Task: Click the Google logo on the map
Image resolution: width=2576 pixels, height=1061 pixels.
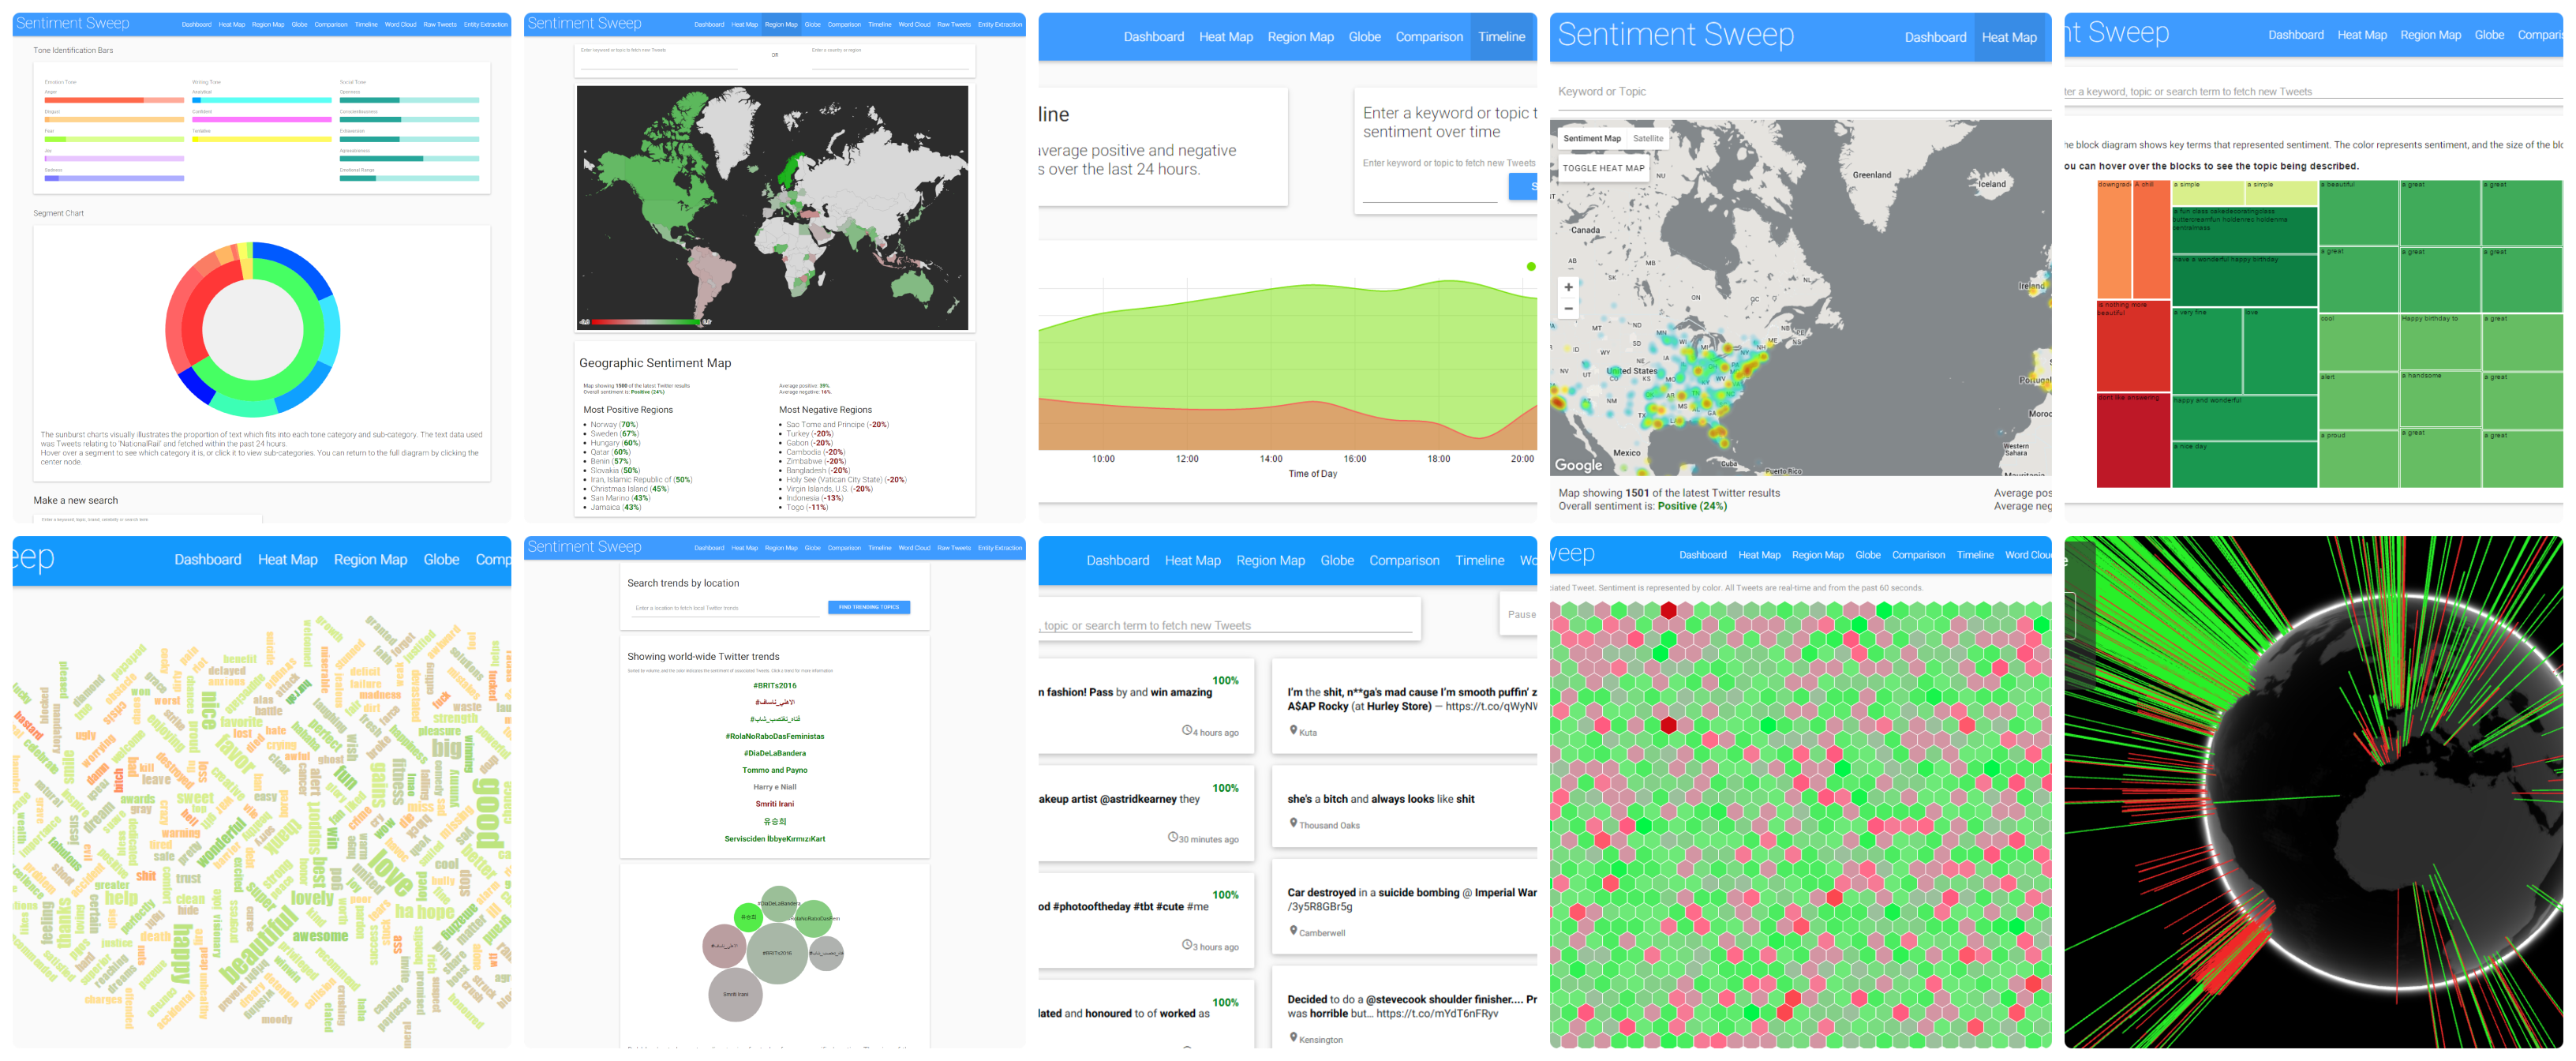Action: click(x=1578, y=465)
